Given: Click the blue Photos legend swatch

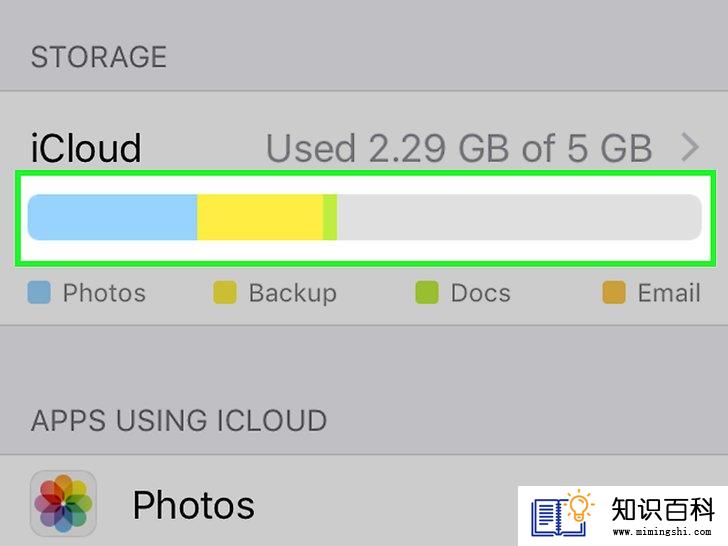Looking at the screenshot, I should point(39,292).
